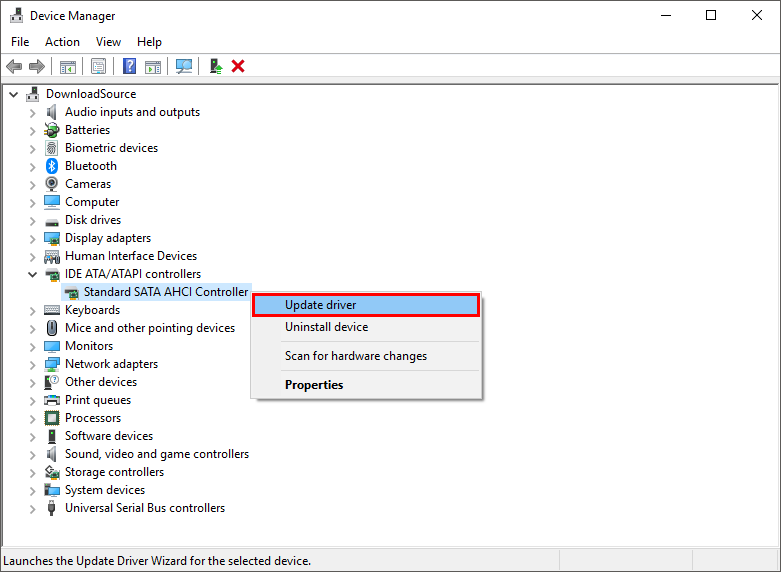The width and height of the screenshot is (781, 572).
Task: Click the Keyboards category icon
Action: point(52,310)
